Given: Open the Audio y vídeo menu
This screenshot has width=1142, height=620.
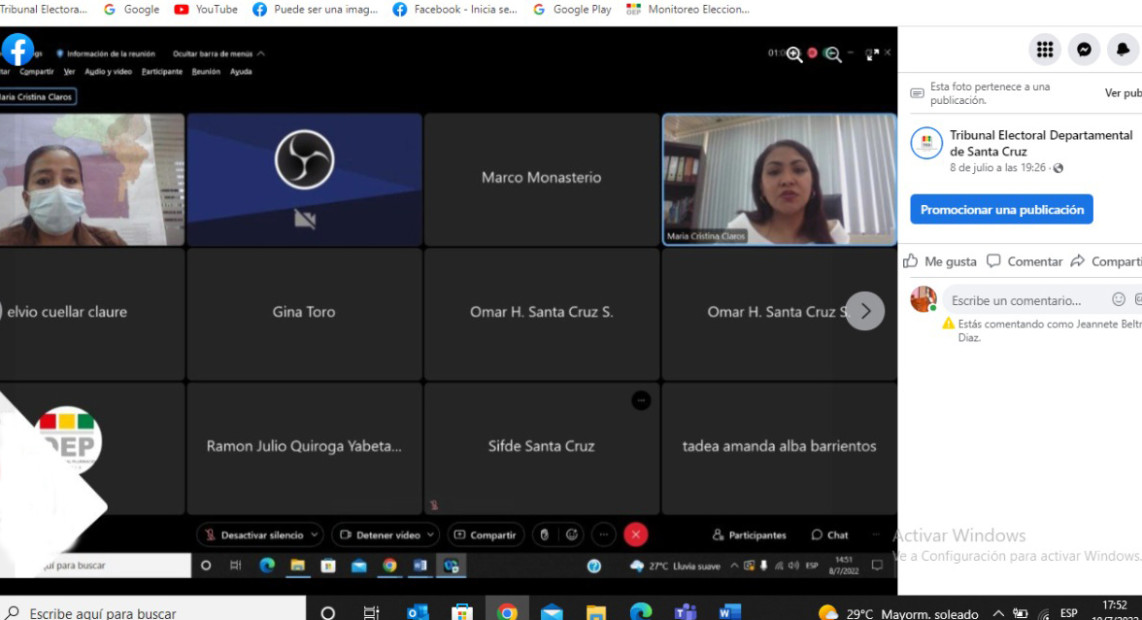Looking at the screenshot, I should pos(108,72).
